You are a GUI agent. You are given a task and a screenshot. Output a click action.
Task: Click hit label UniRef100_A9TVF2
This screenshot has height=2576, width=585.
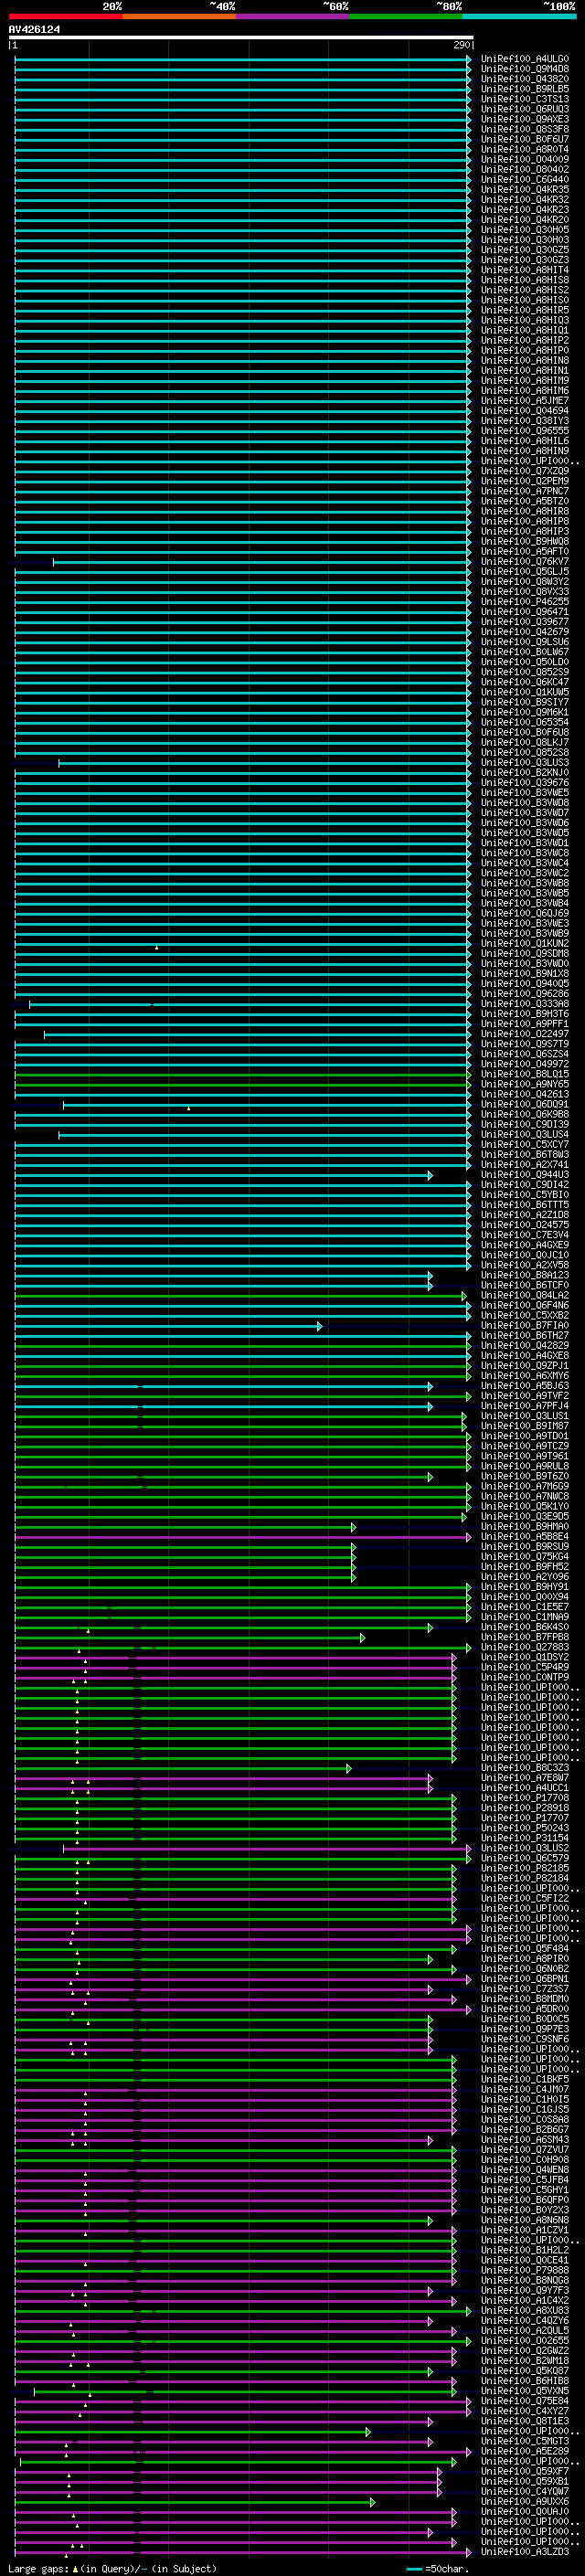(524, 1396)
